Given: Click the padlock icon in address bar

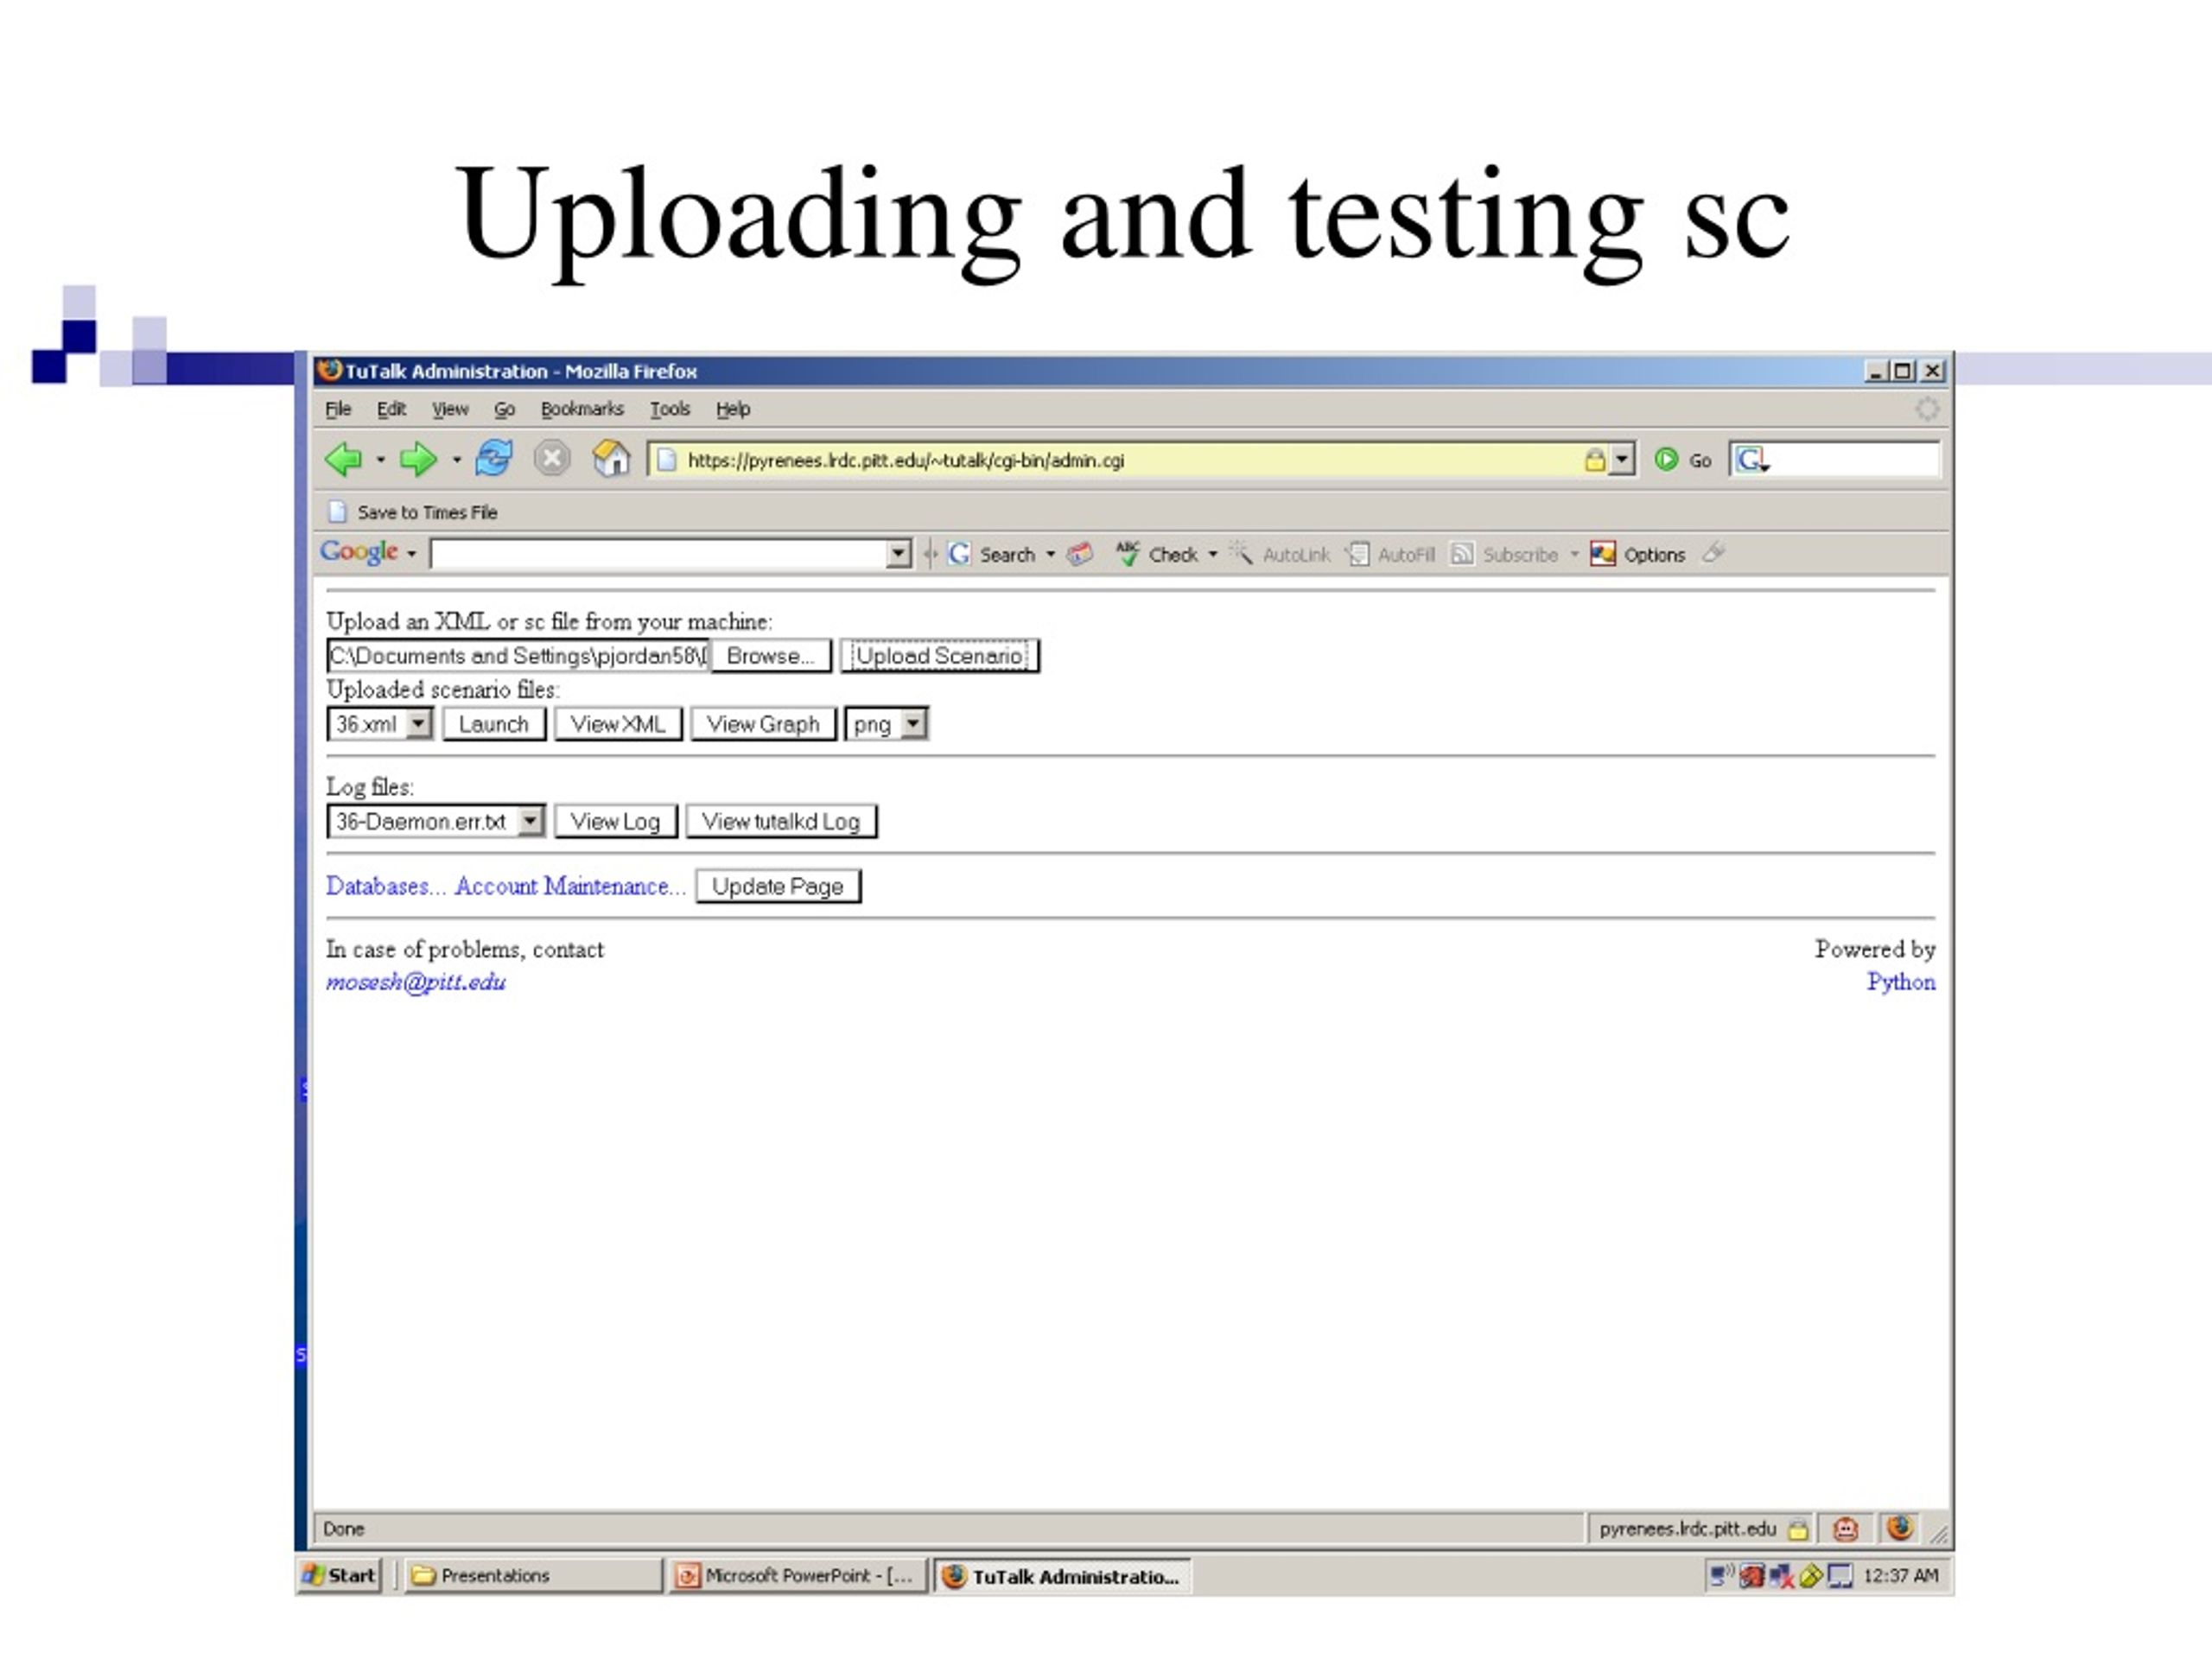Looking at the screenshot, I should tap(1595, 460).
